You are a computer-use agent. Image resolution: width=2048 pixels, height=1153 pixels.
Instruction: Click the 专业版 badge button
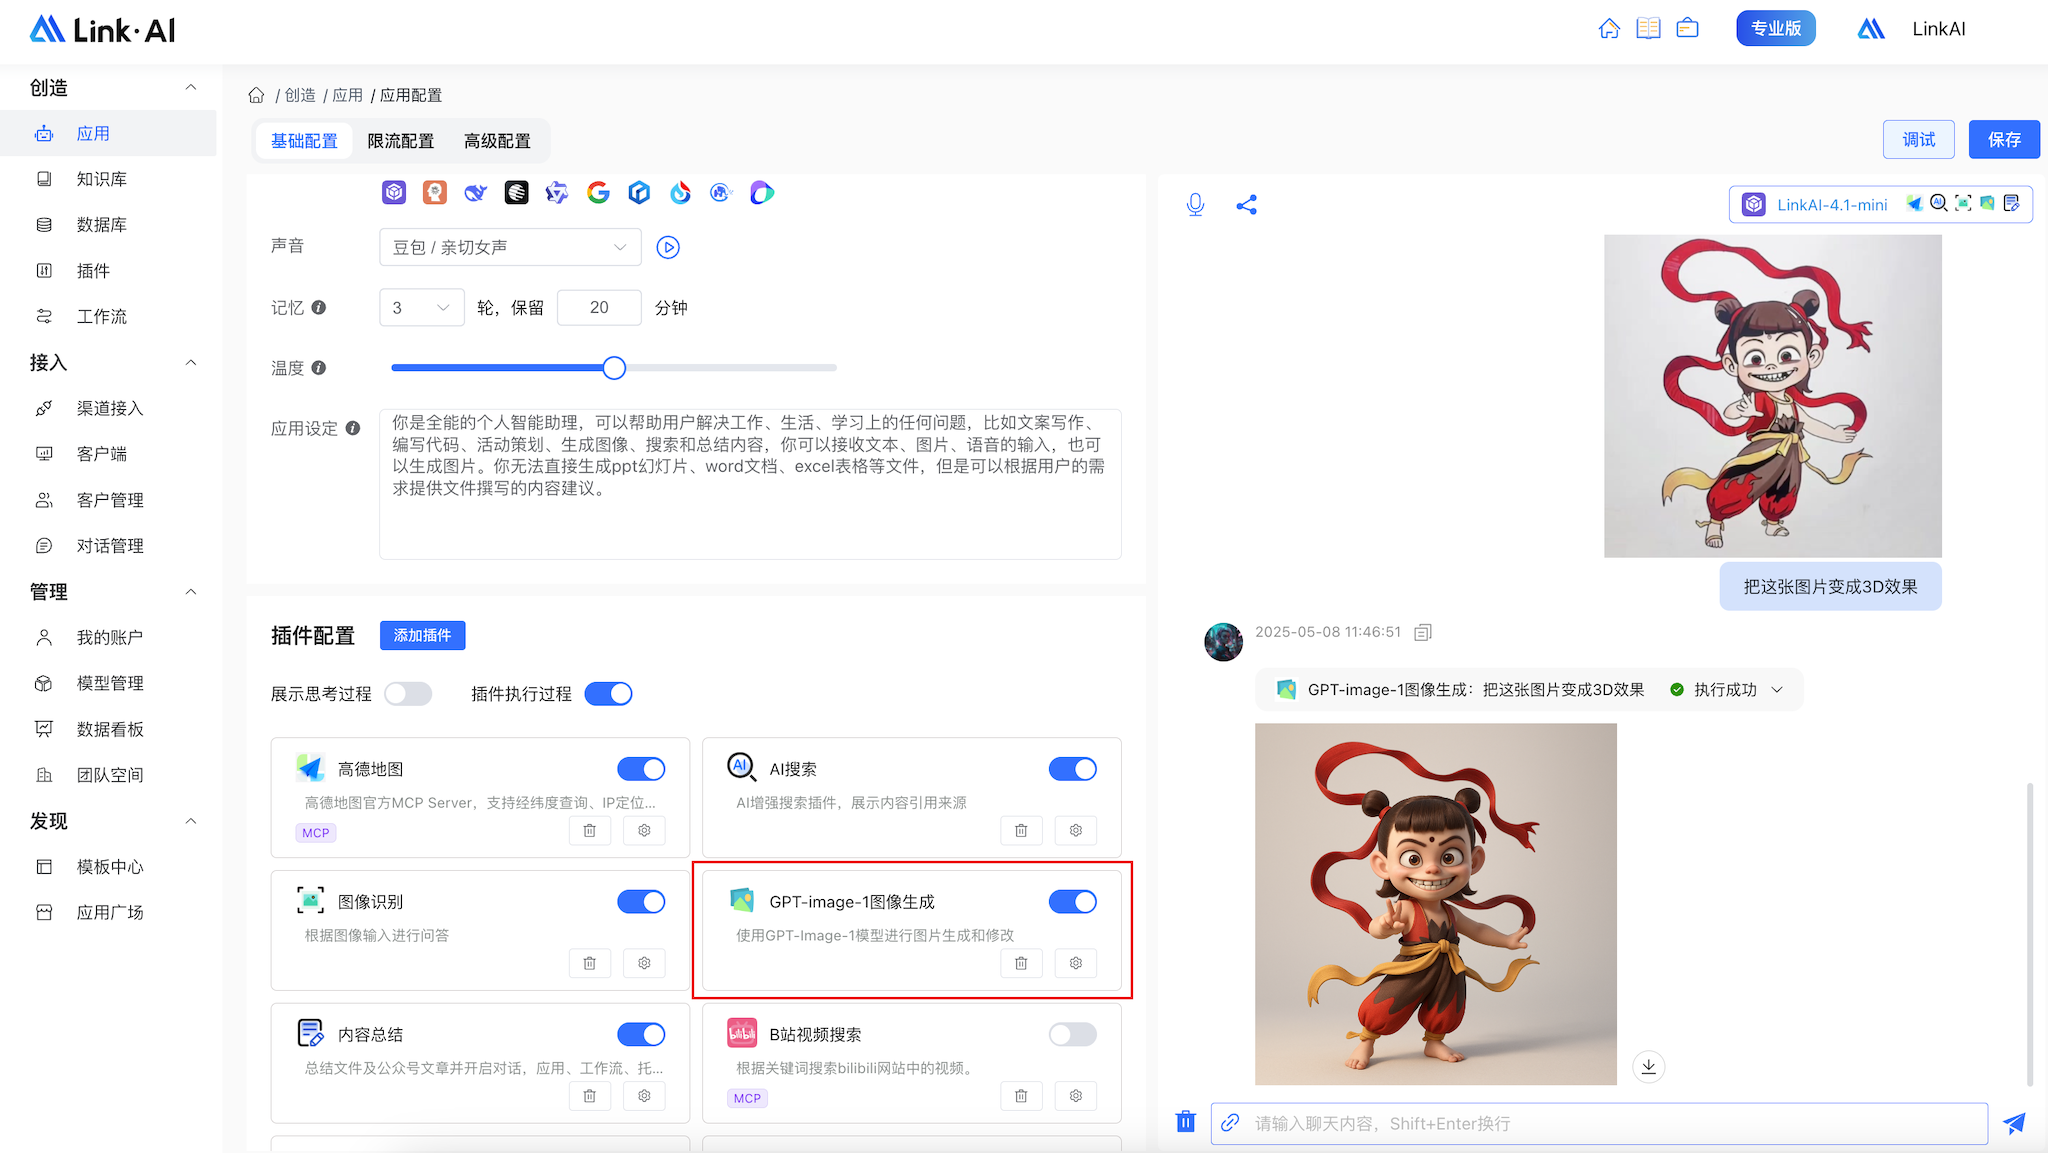click(1776, 28)
